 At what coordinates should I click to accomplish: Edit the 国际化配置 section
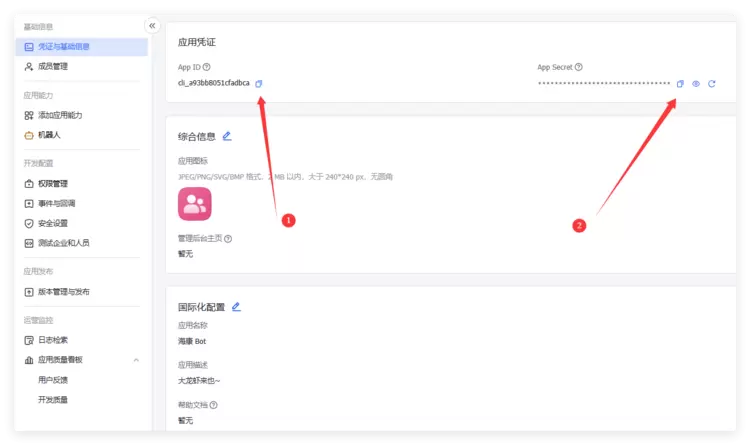coord(236,307)
